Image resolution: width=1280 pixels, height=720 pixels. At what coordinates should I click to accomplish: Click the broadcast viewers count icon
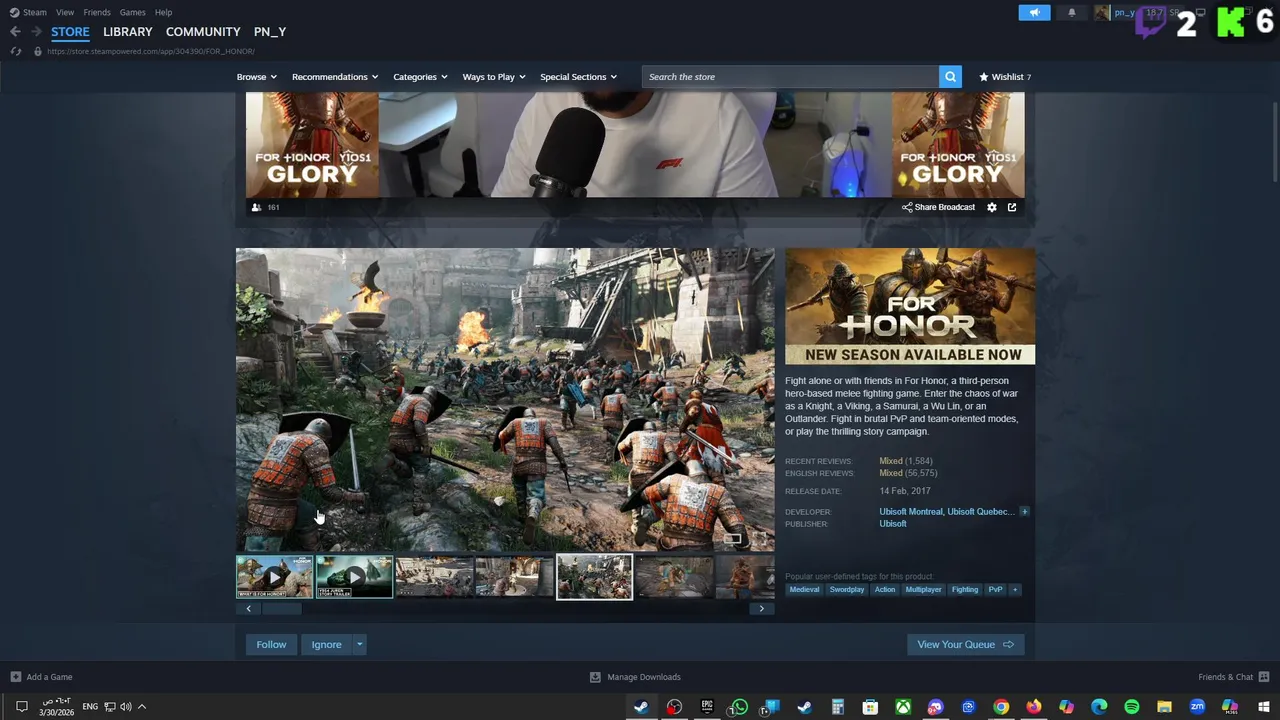point(256,207)
